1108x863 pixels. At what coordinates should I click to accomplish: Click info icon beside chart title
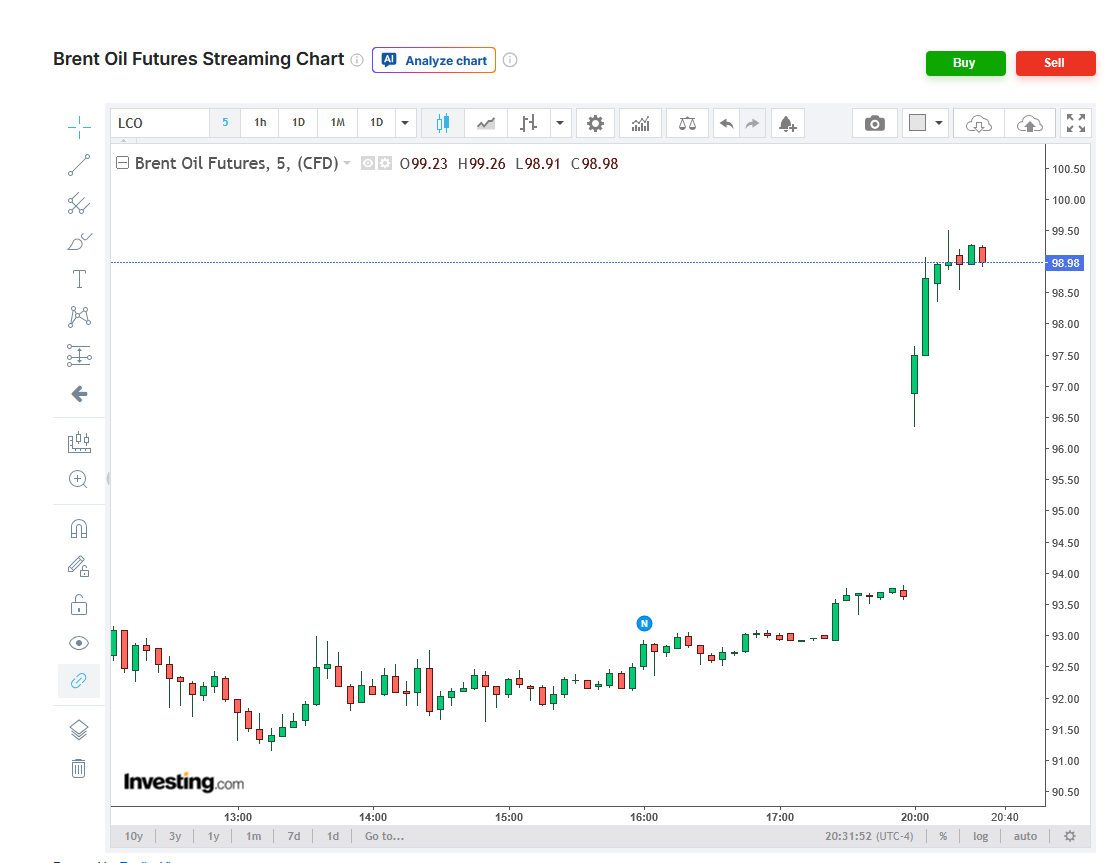[358, 60]
